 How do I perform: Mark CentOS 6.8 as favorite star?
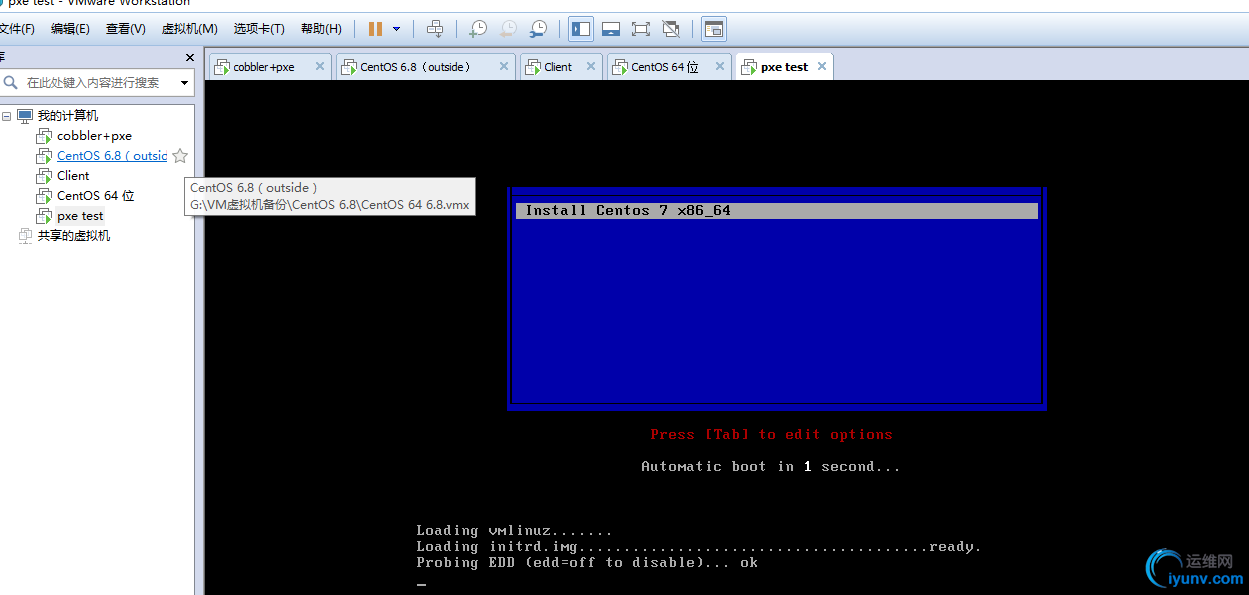[x=180, y=156]
